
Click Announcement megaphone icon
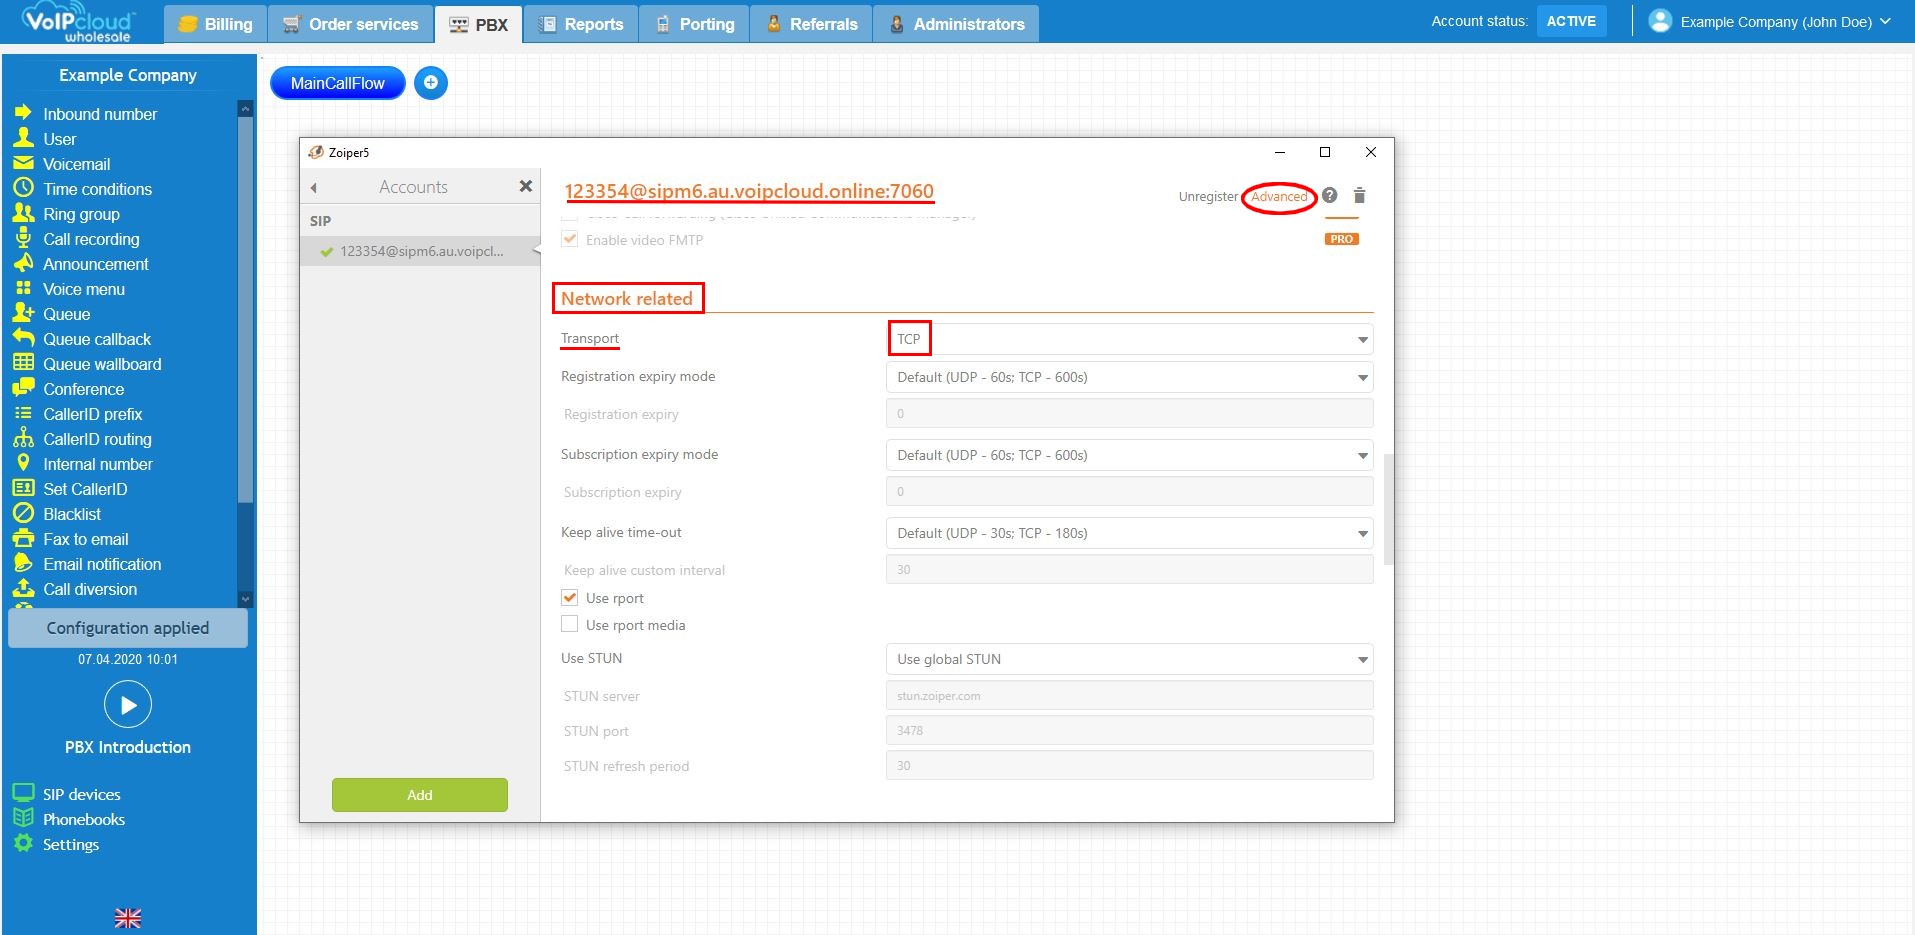(23, 263)
